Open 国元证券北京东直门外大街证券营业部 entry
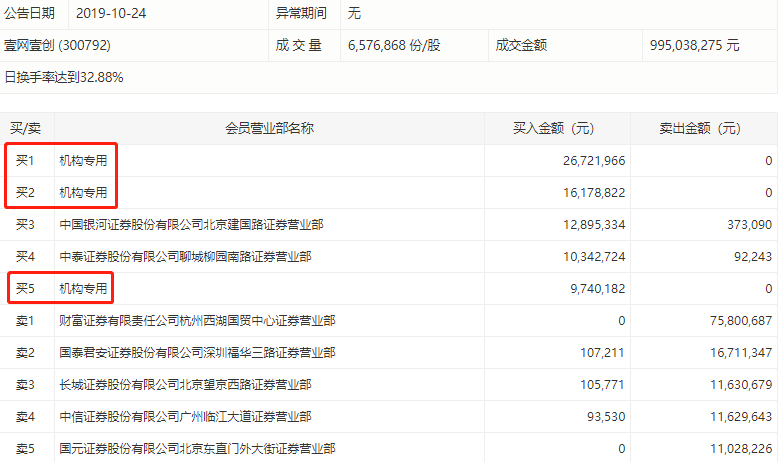 [197, 449]
